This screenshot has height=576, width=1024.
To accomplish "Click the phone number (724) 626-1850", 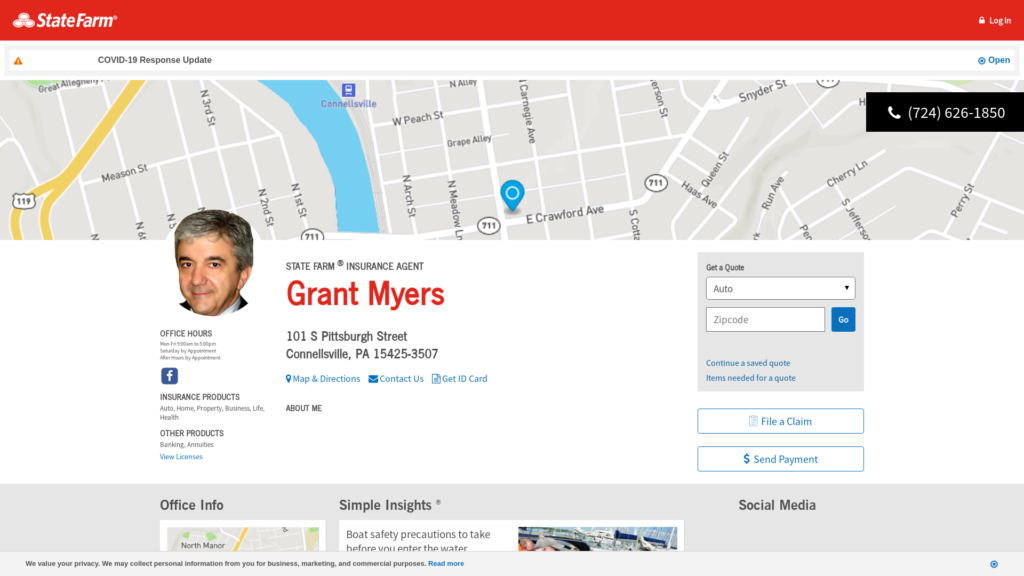I will pos(945,113).
